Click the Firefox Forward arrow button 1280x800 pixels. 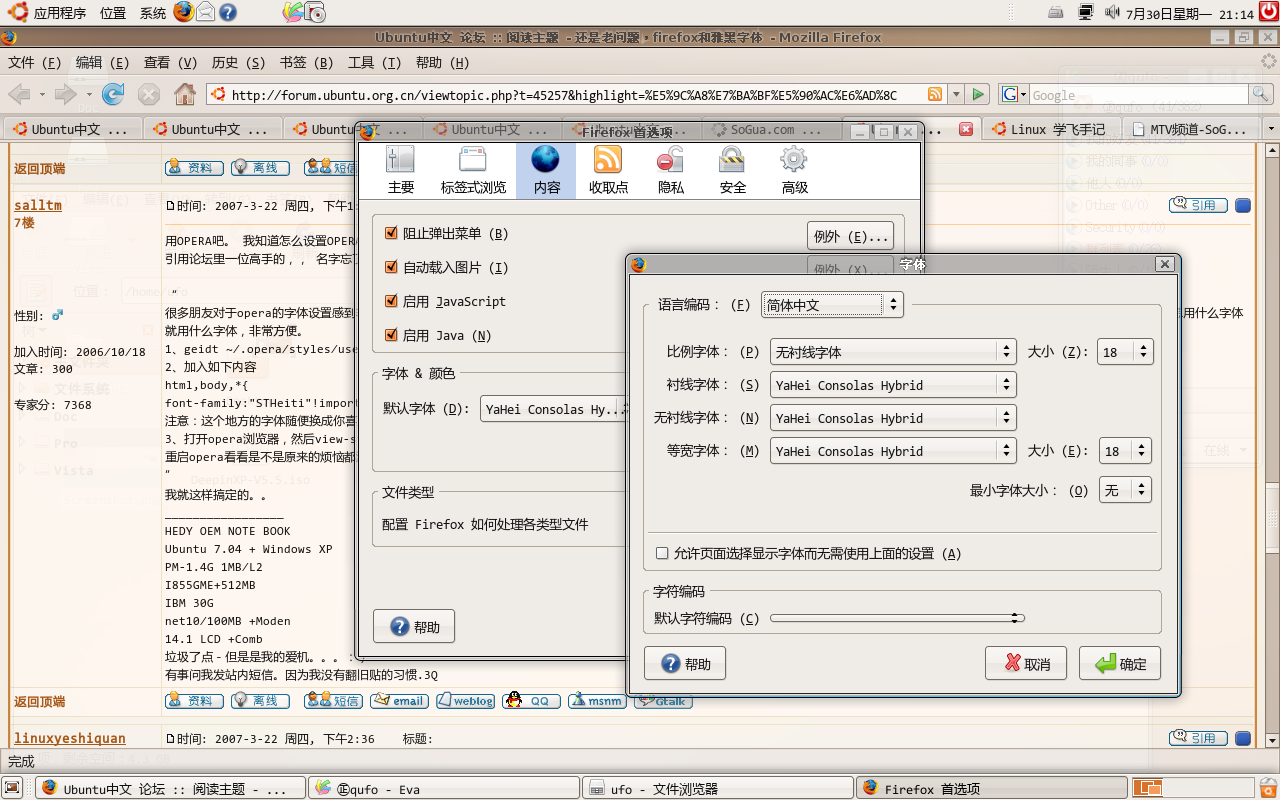coord(65,94)
